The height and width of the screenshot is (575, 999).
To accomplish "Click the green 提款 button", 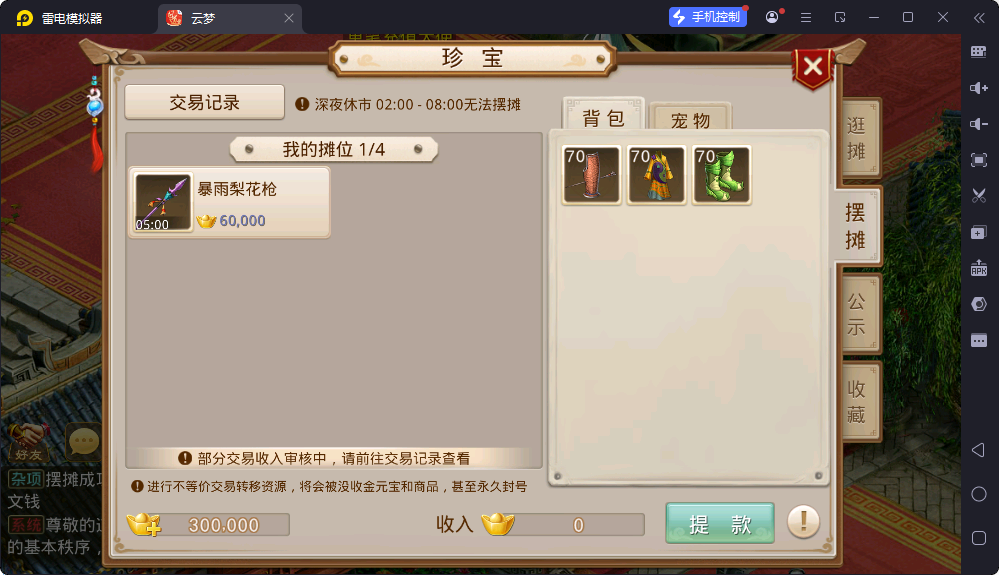I will 720,523.
